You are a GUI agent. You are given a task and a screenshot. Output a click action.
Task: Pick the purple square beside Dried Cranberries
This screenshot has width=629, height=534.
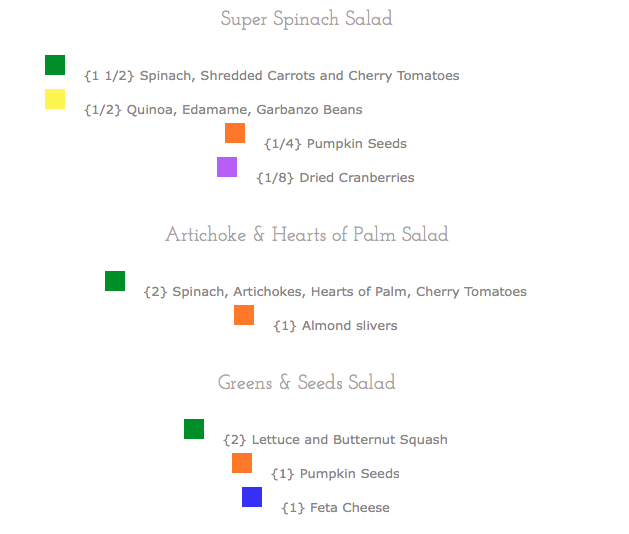pyautogui.click(x=227, y=167)
